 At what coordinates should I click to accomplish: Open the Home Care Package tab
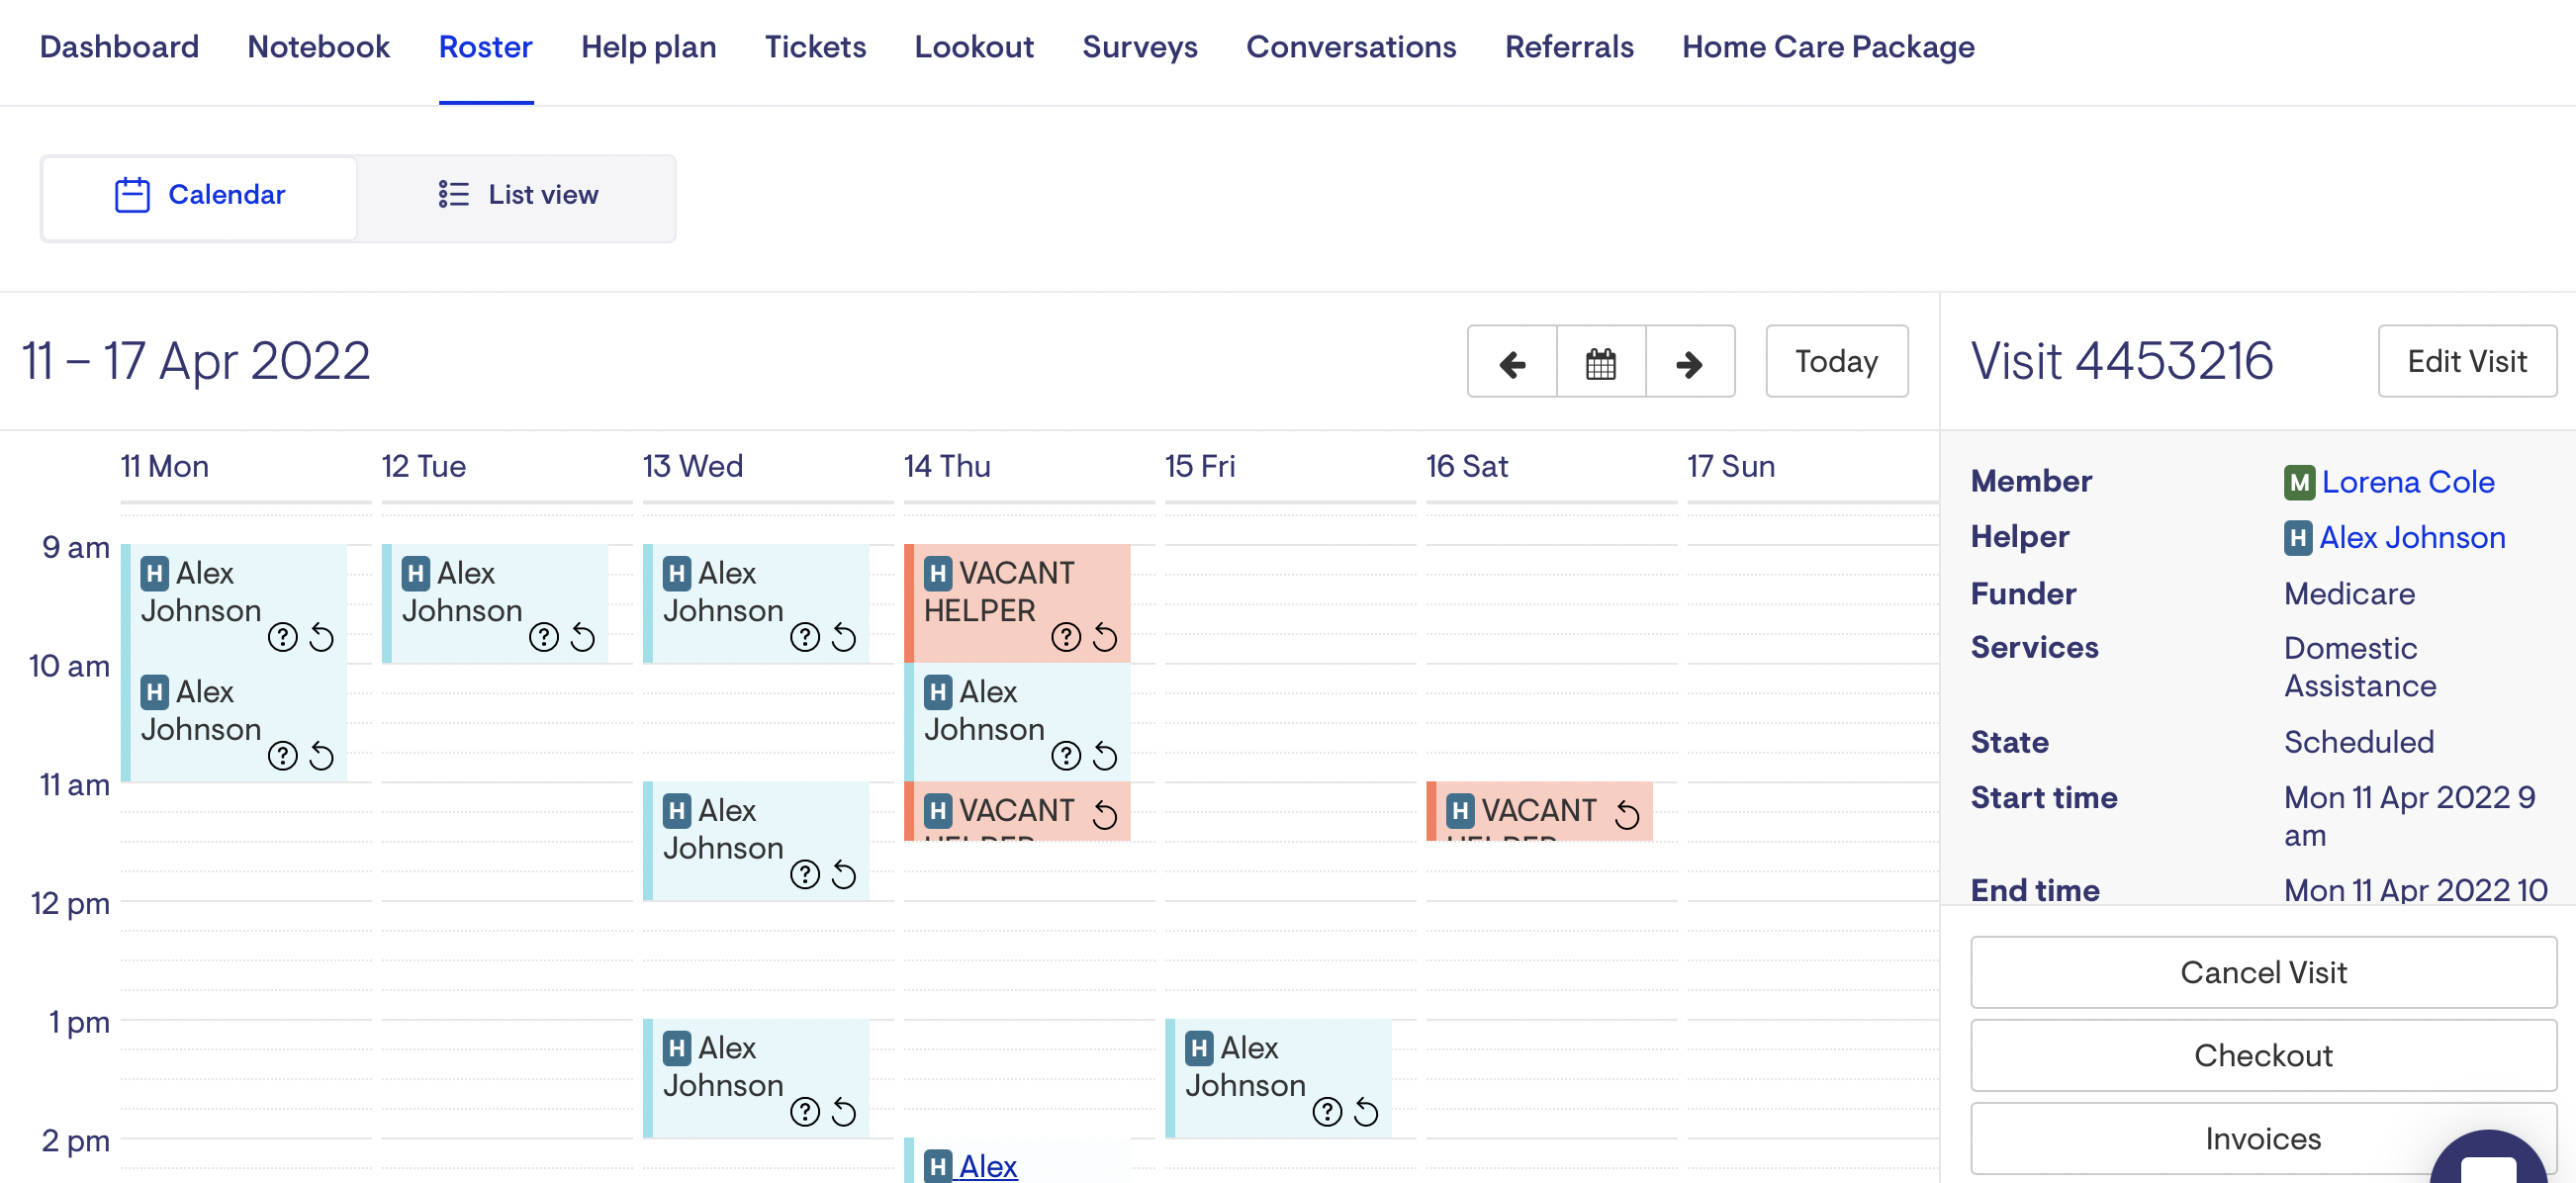click(x=1827, y=47)
